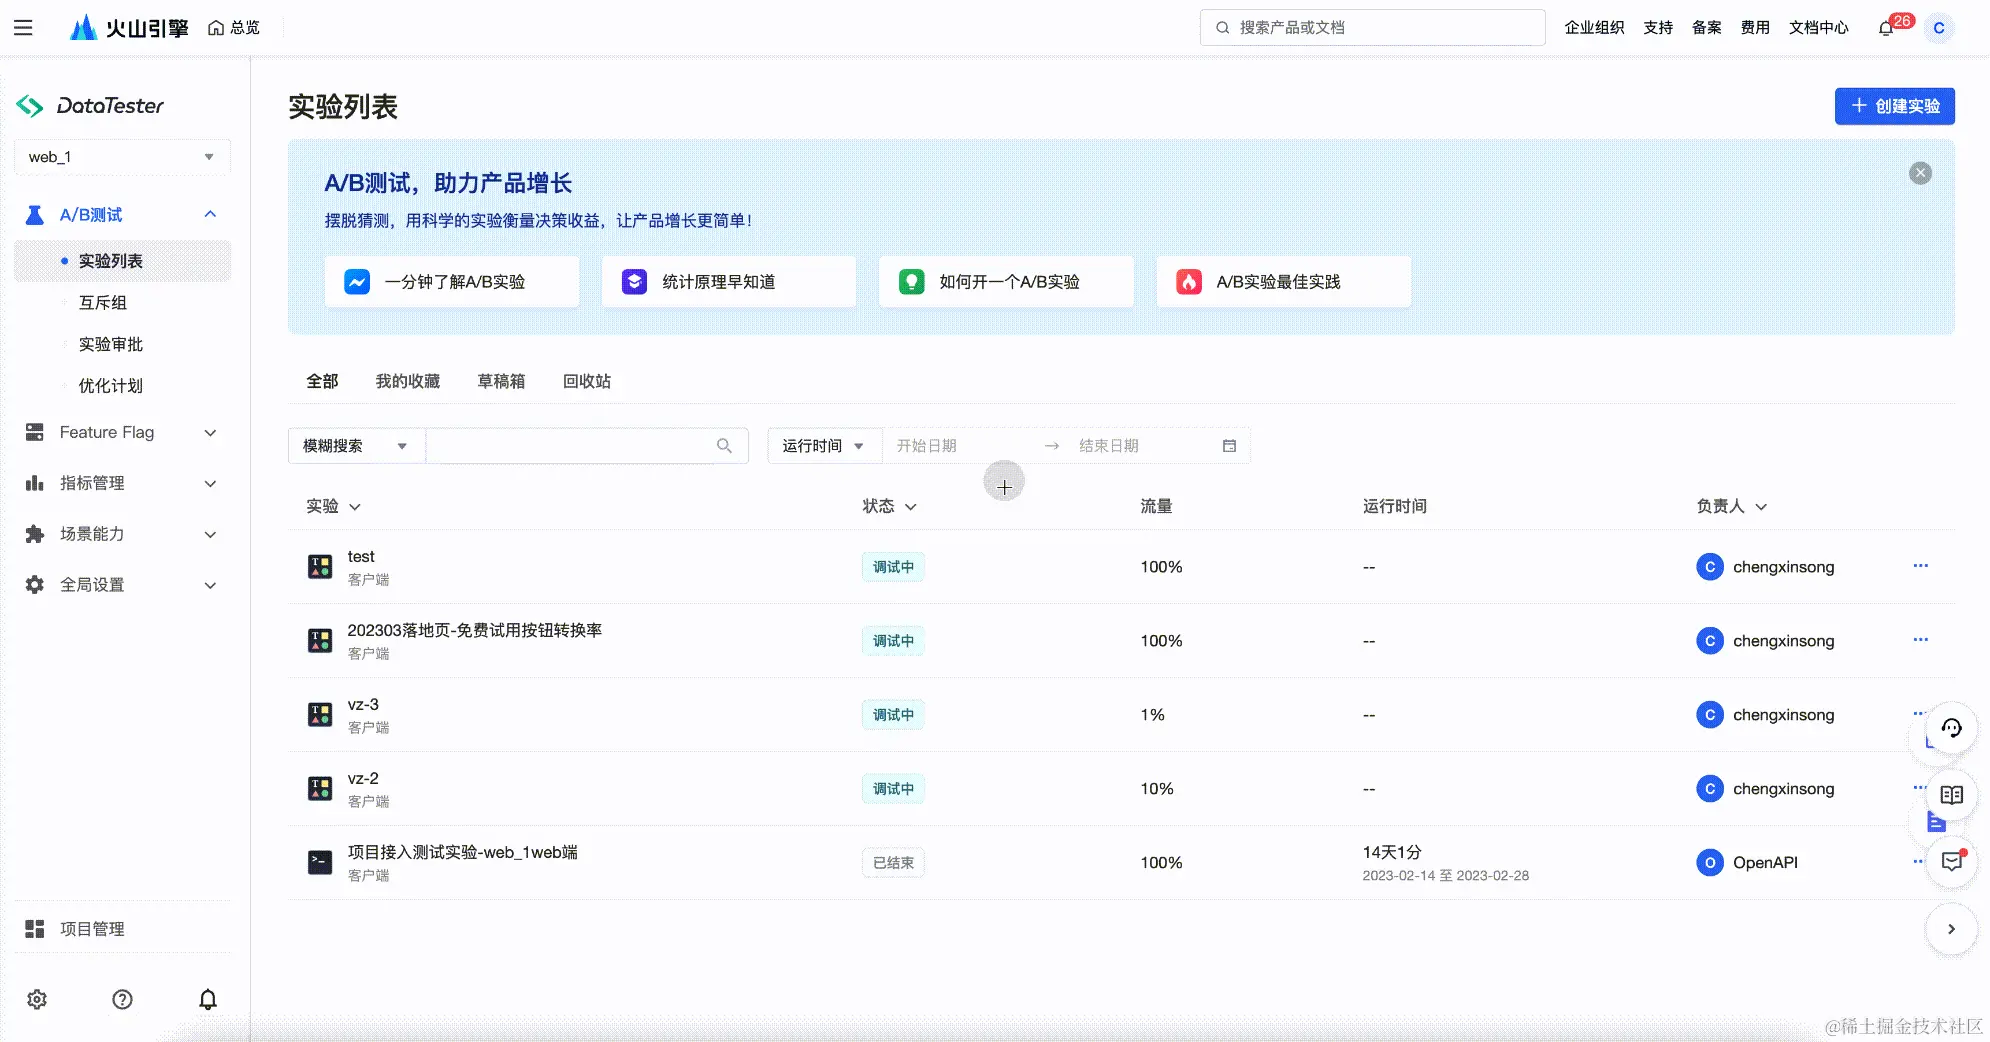Click the top product search field
The image size is (1990, 1042).
(1372, 28)
